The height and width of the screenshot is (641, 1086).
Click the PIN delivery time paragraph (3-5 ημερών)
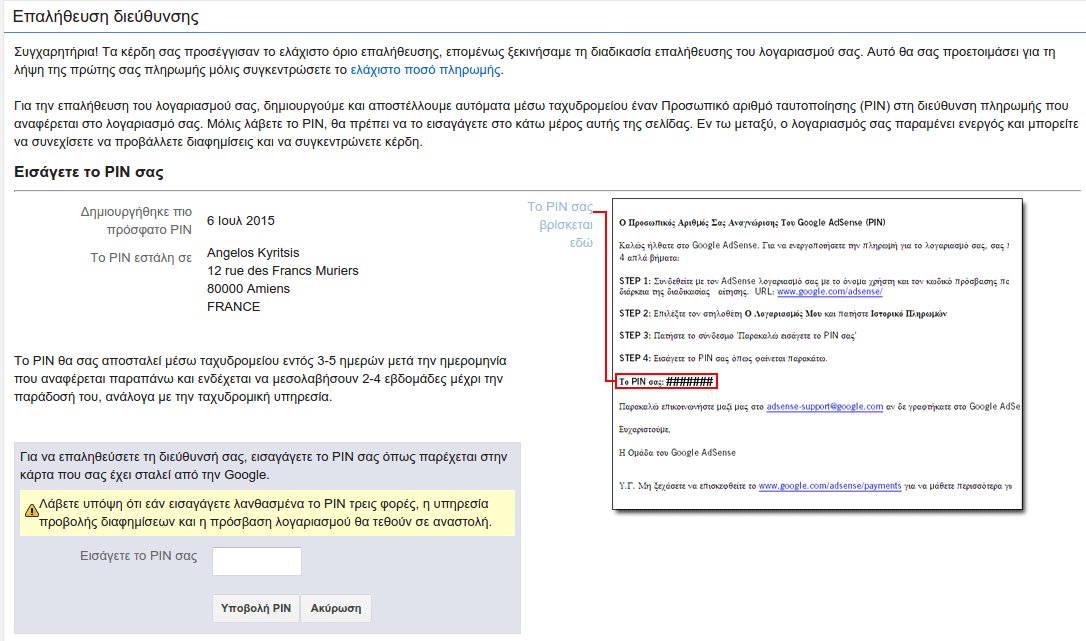[x=260, y=379]
